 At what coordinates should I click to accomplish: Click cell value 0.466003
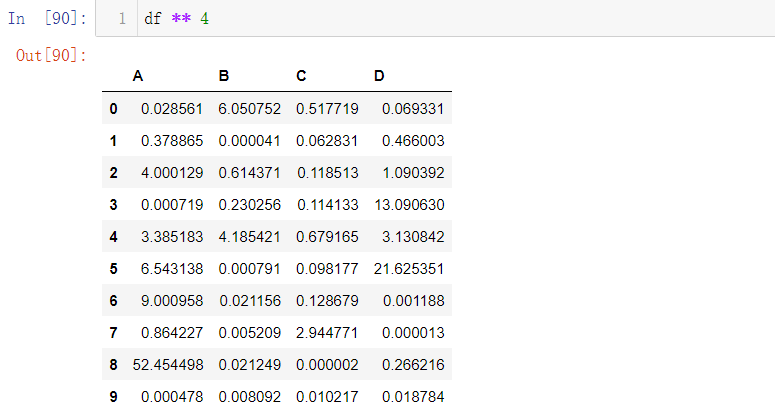[413, 141]
